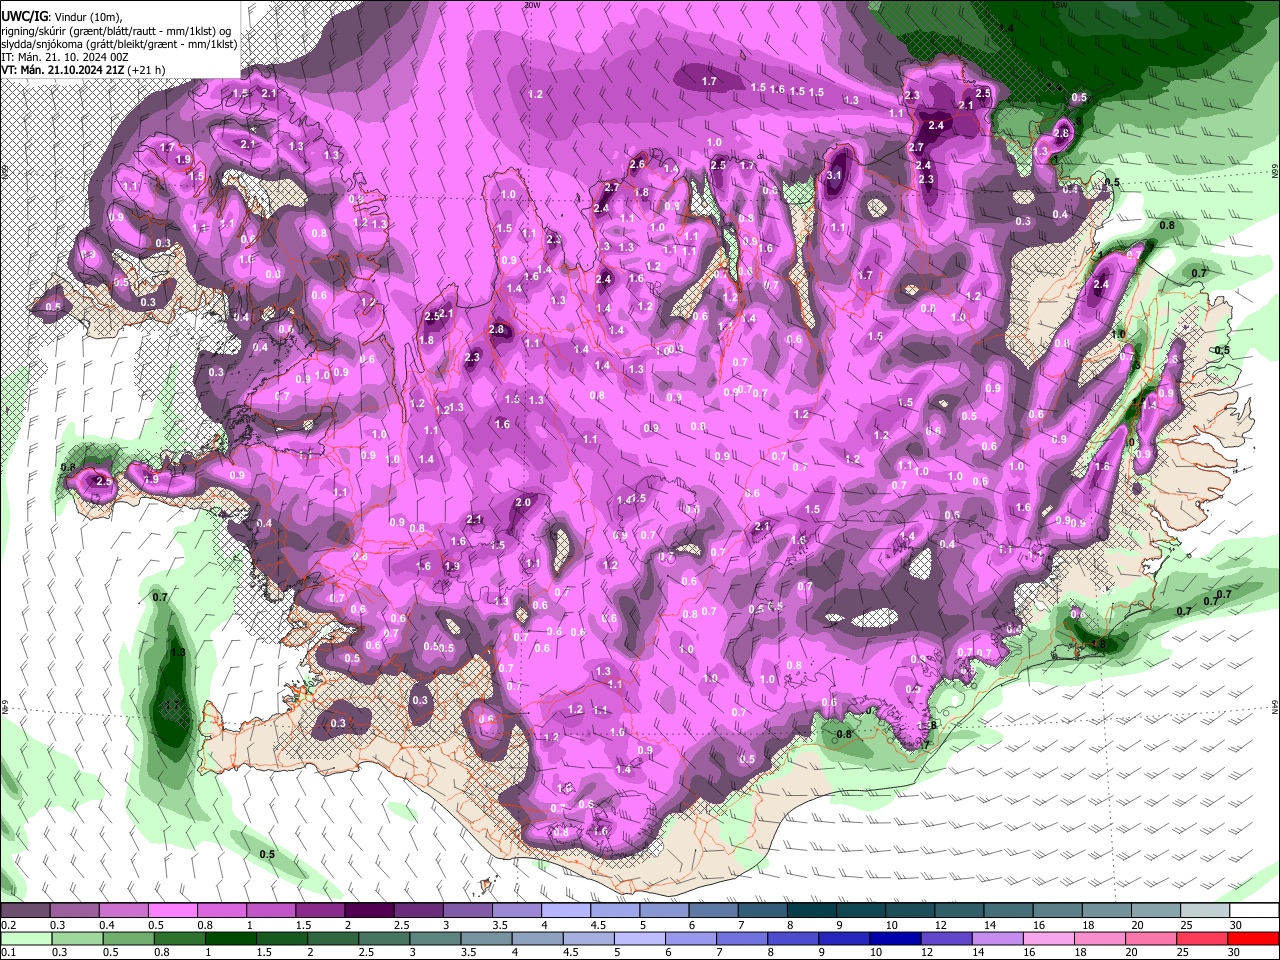The height and width of the screenshot is (960, 1280).
Task: Click the '3.1' precipitation value on map
Action: point(835,176)
